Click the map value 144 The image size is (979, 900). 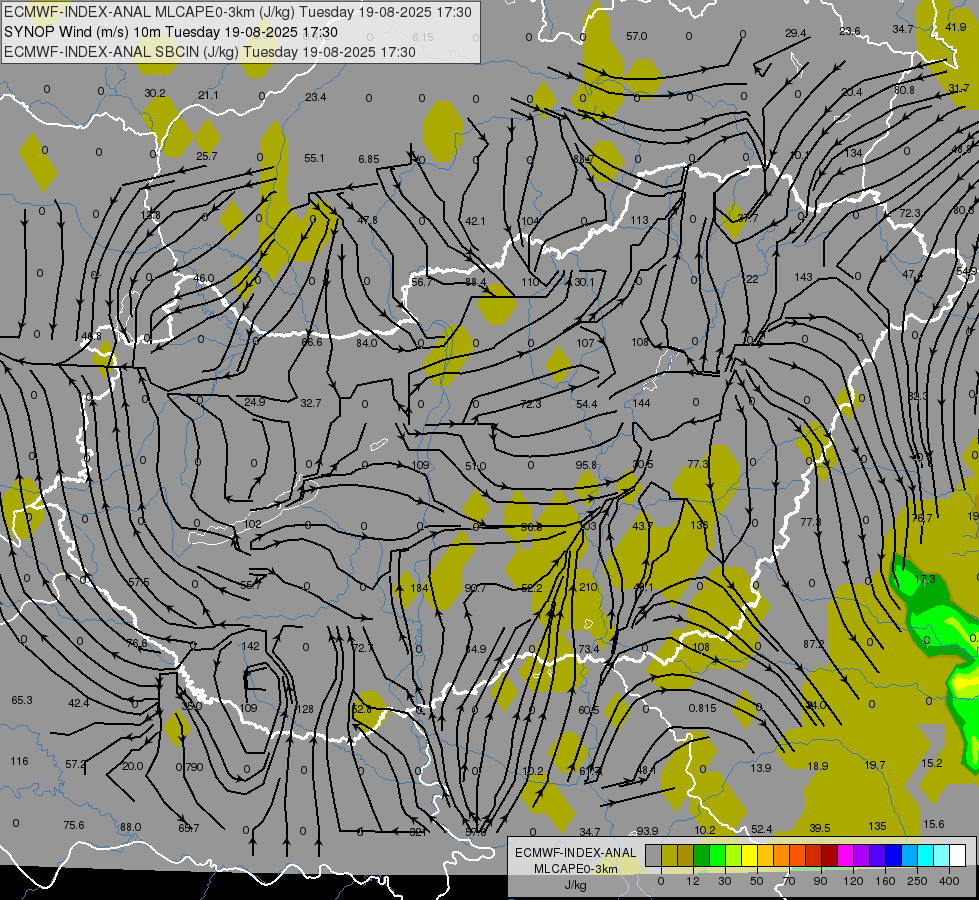(641, 403)
